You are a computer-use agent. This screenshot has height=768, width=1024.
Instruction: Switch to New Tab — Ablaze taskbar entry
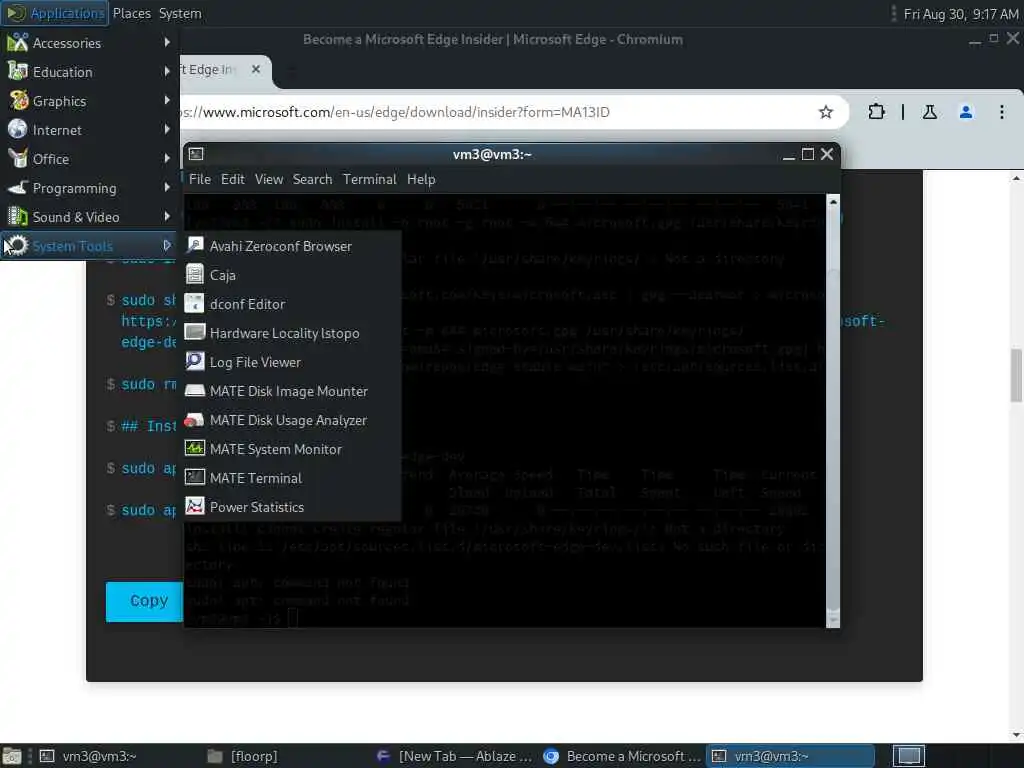(x=455, y=756)
